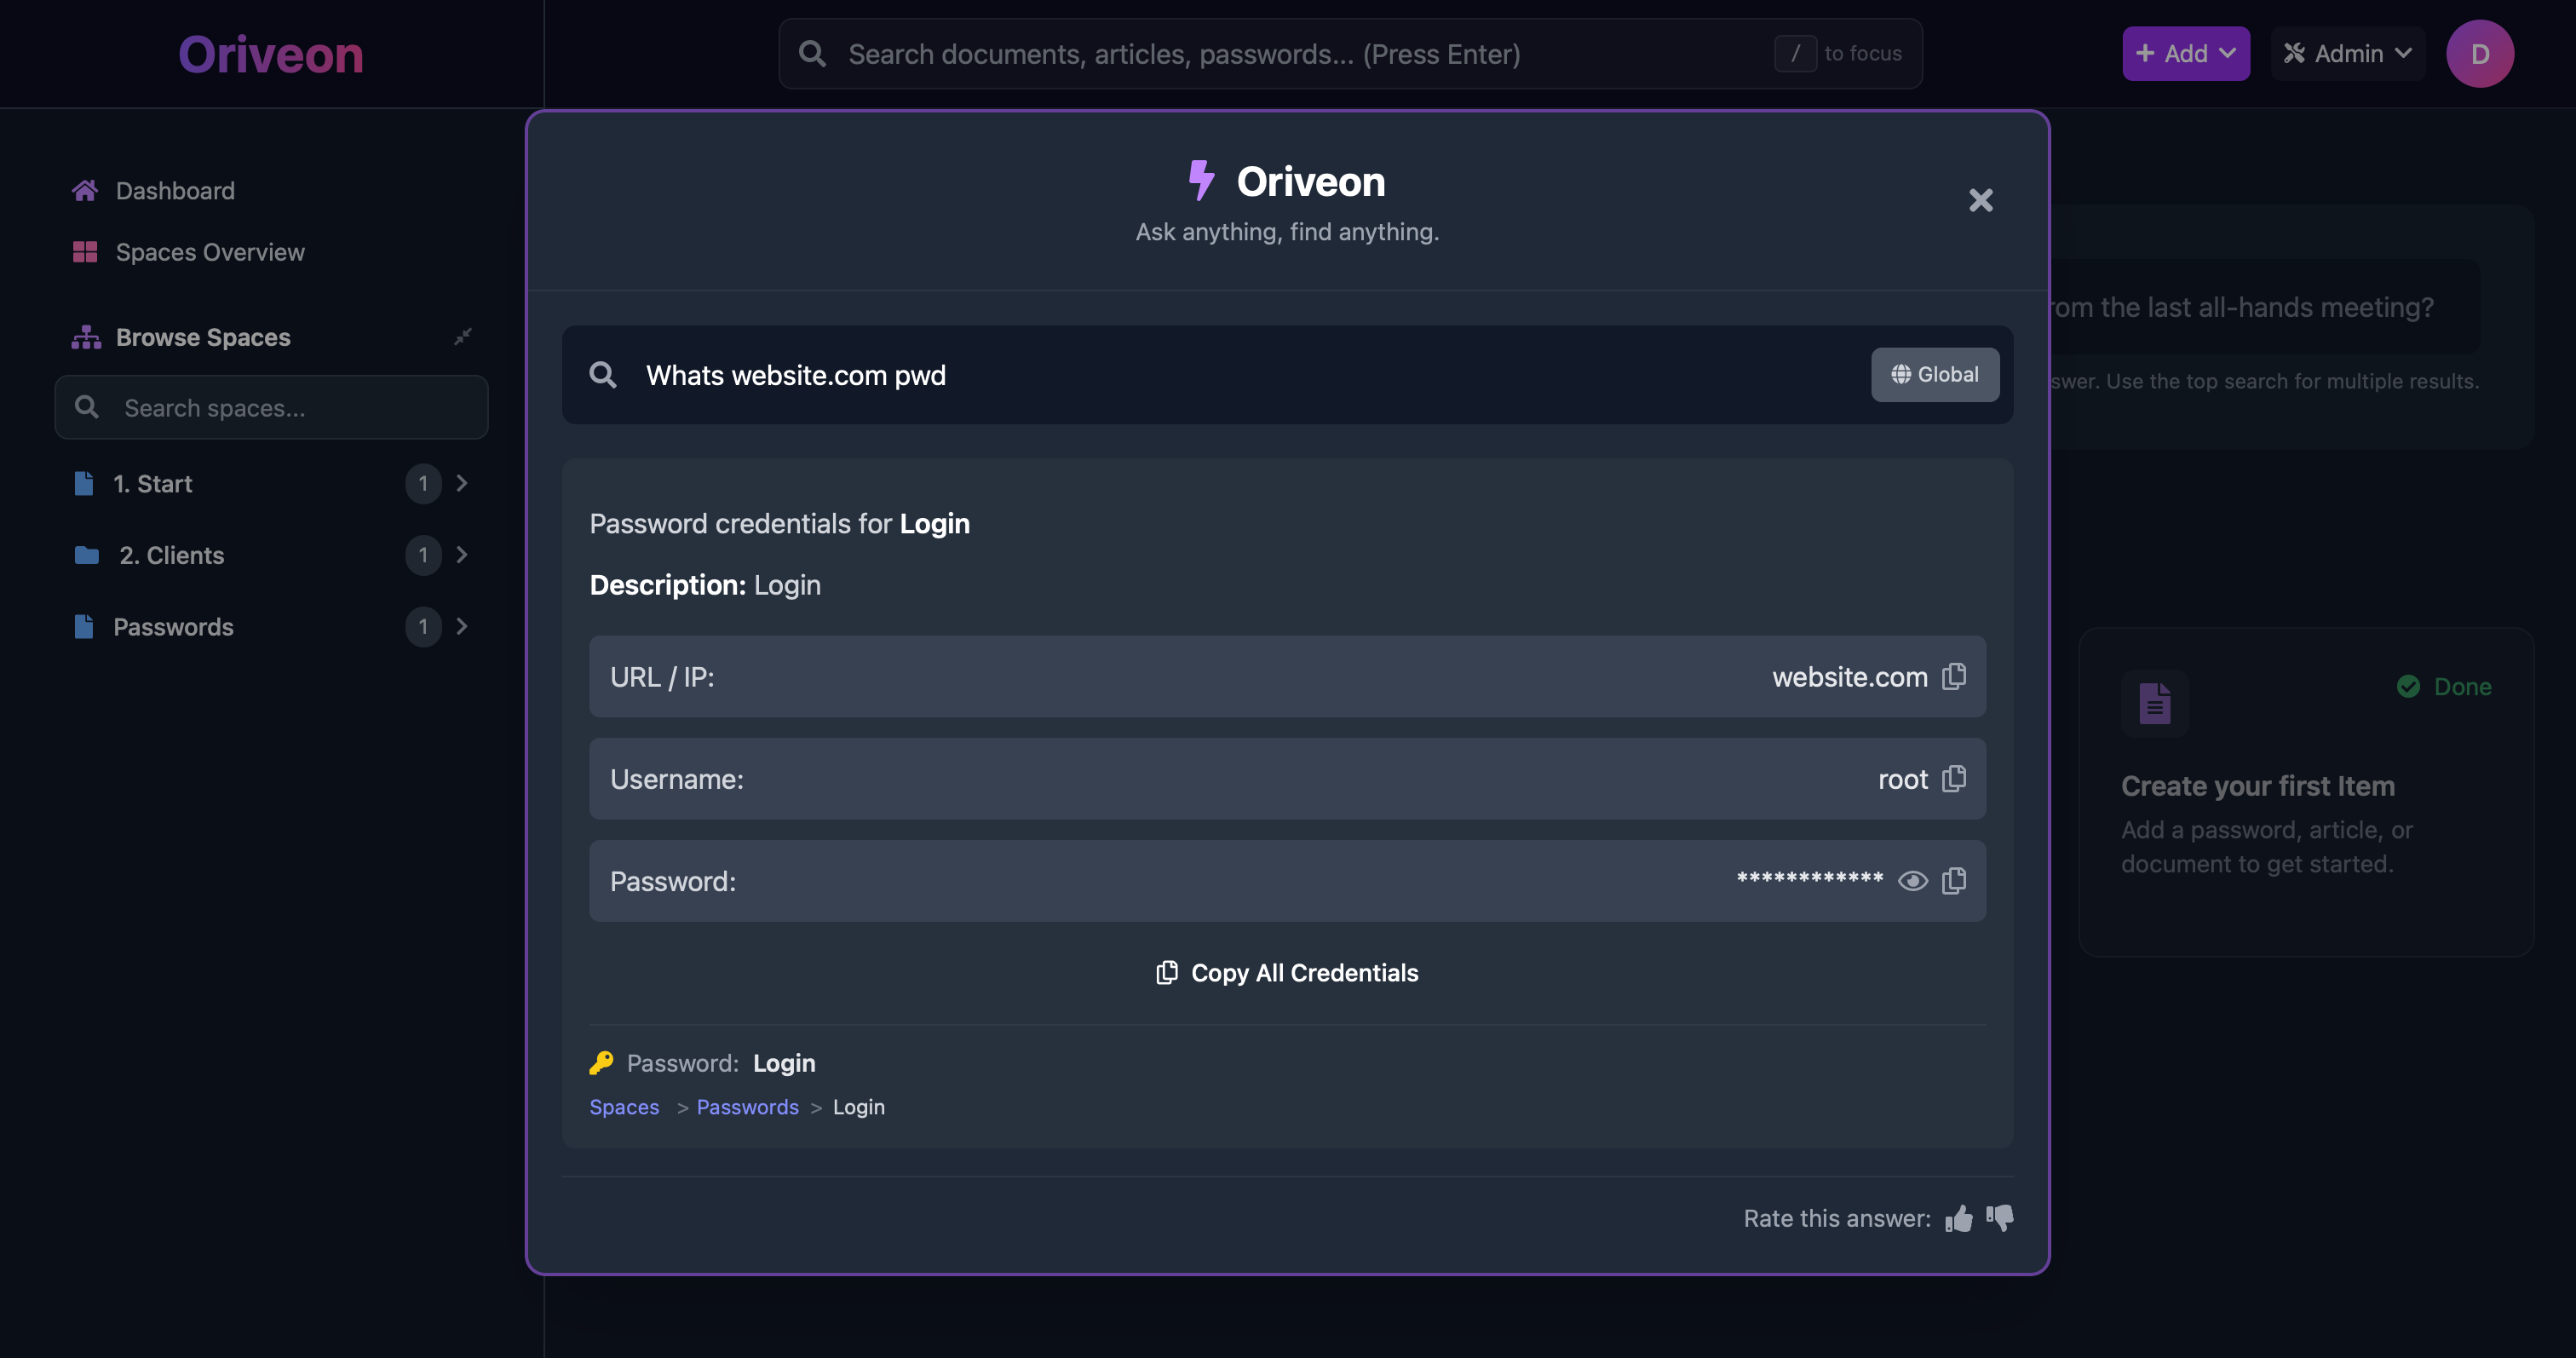
Task: Go to Dashboard in the sidebar
Action: [175, 190]
